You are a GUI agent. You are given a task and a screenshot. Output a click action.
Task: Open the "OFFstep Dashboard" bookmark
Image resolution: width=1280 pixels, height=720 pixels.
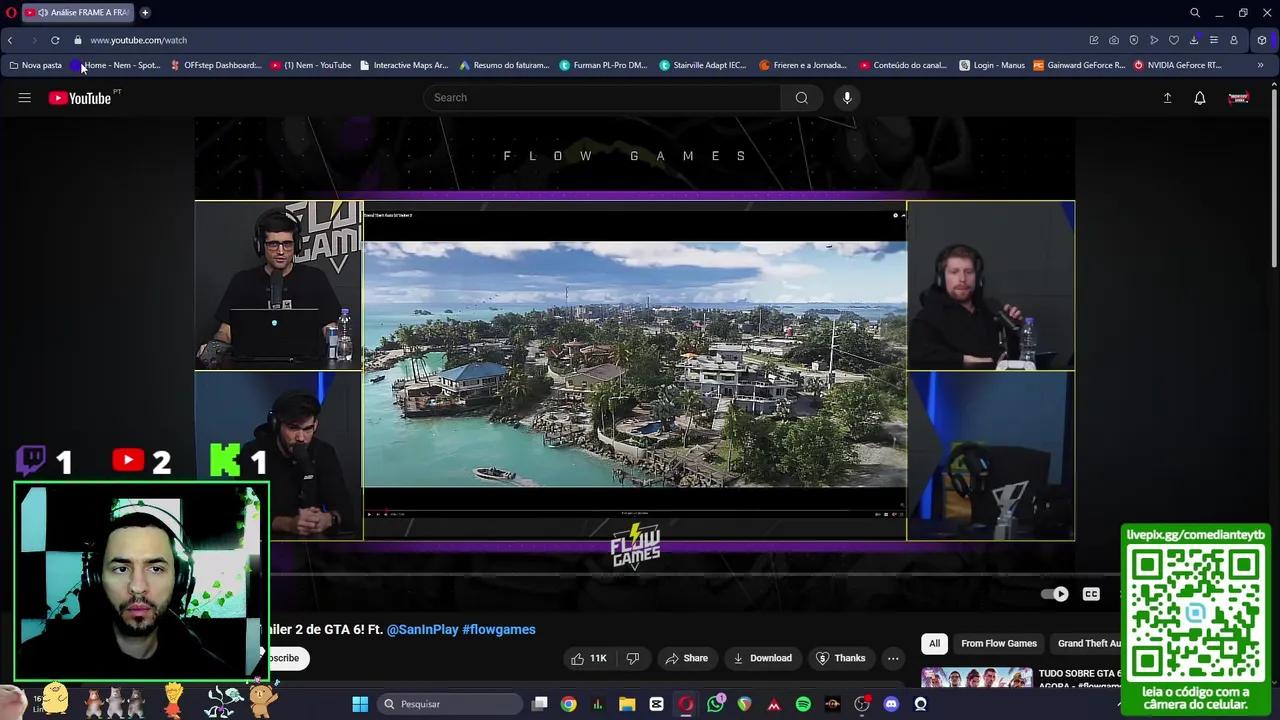point(216,65)
